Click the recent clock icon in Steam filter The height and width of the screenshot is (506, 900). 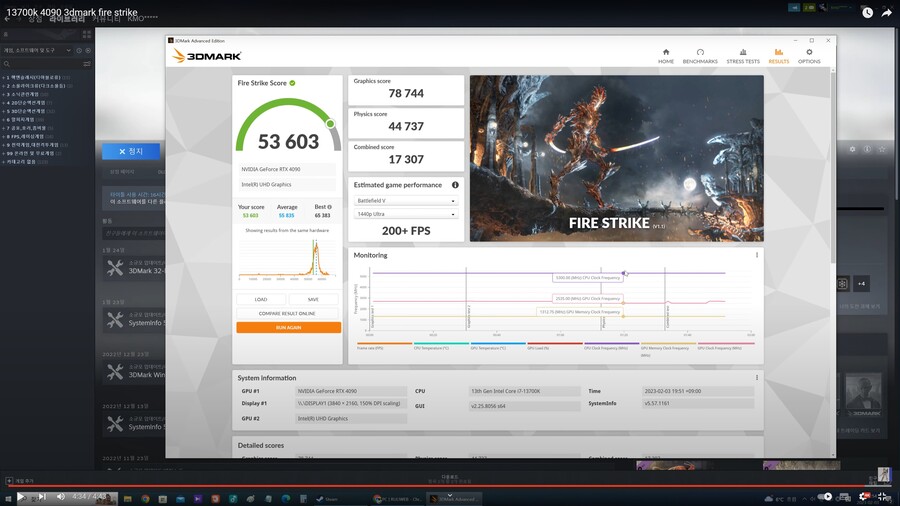tap(79, 50)
